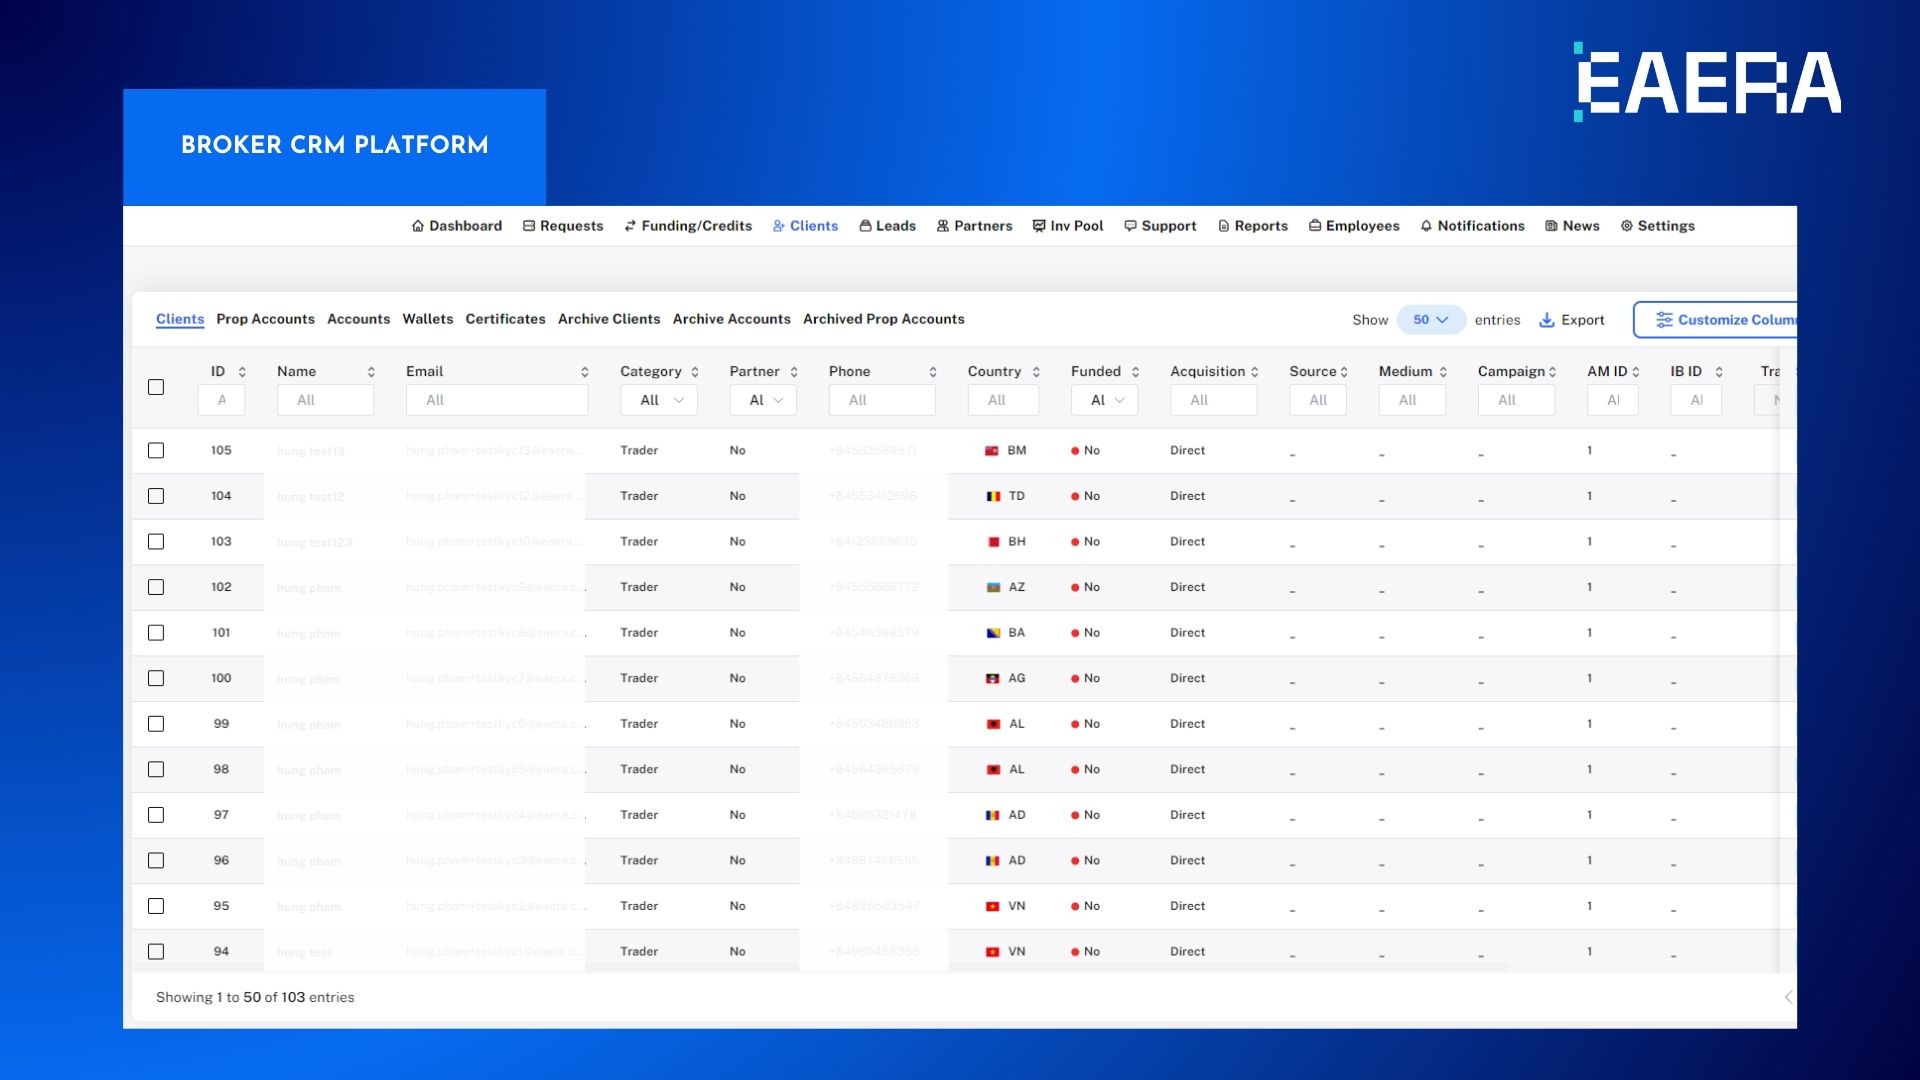
Task: Open the Inv Pool icon
Action: [1039, 226]
